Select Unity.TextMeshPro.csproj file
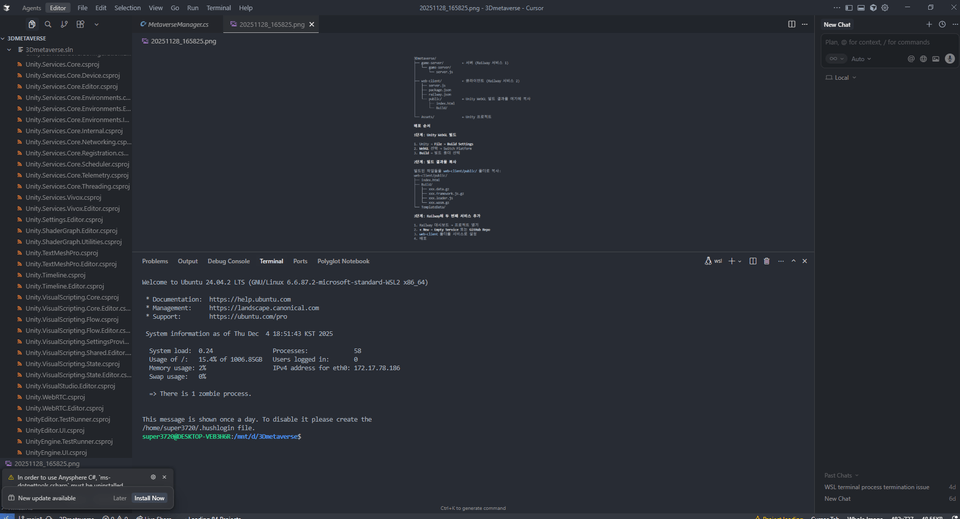 coord(61,253)
